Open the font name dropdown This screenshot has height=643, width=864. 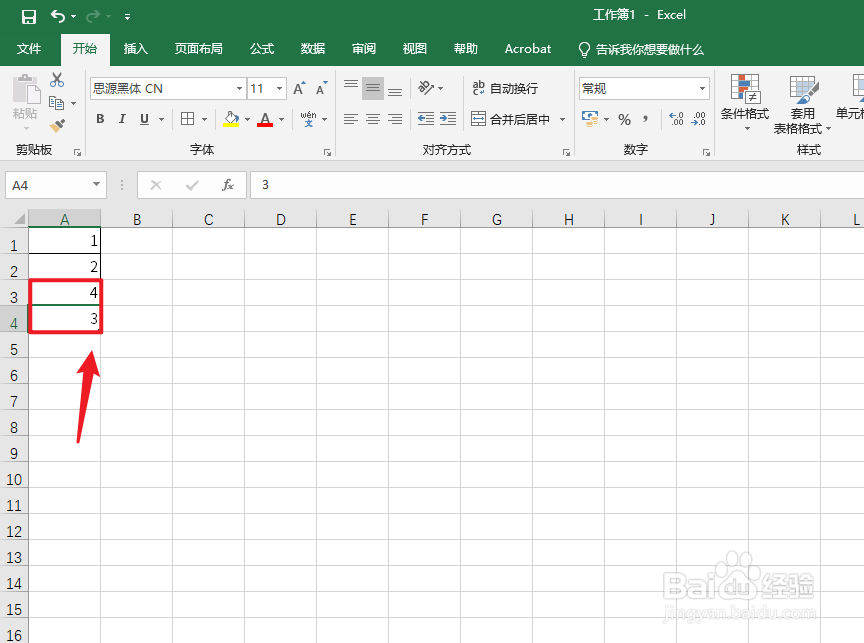coord(238,88)
